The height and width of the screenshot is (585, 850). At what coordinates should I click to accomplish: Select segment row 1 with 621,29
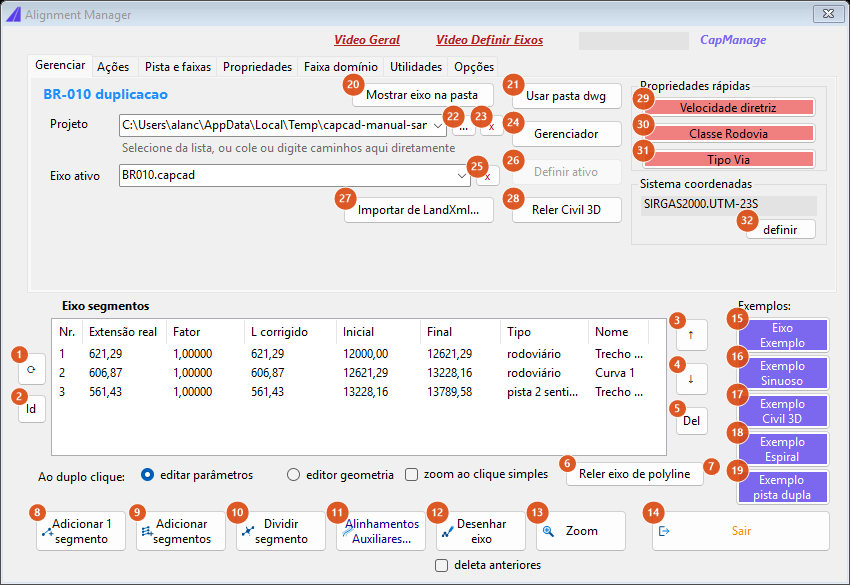[x=358, y=354]
